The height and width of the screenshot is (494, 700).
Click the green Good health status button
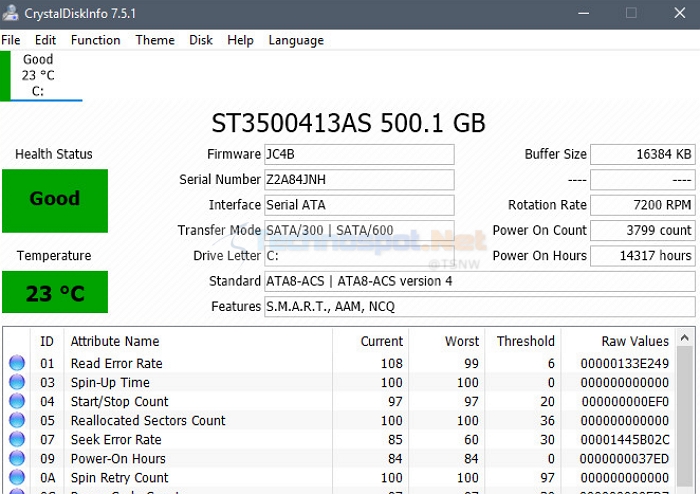pos(55,201)
